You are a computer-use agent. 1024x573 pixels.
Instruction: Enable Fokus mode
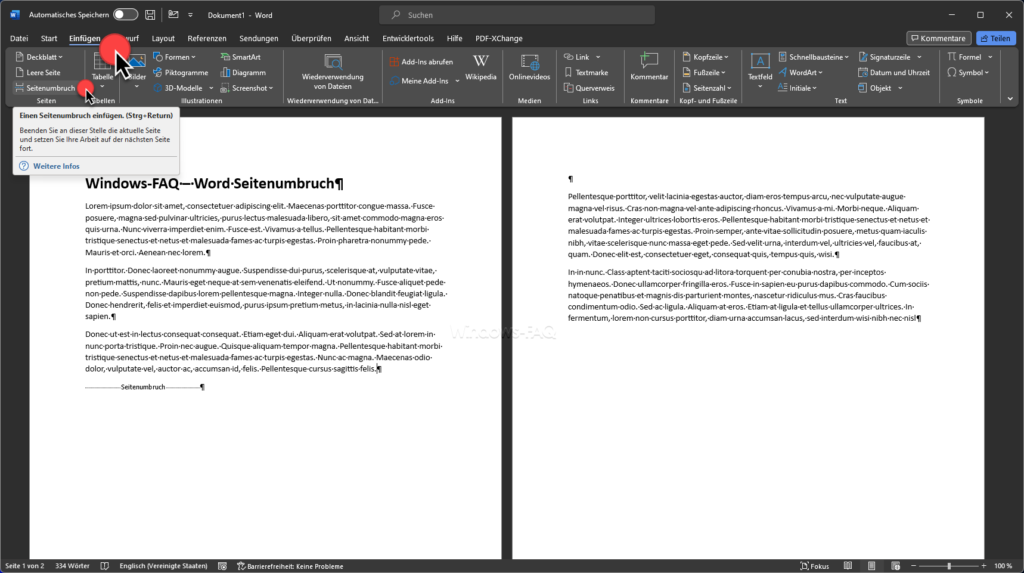click(815, 566)
